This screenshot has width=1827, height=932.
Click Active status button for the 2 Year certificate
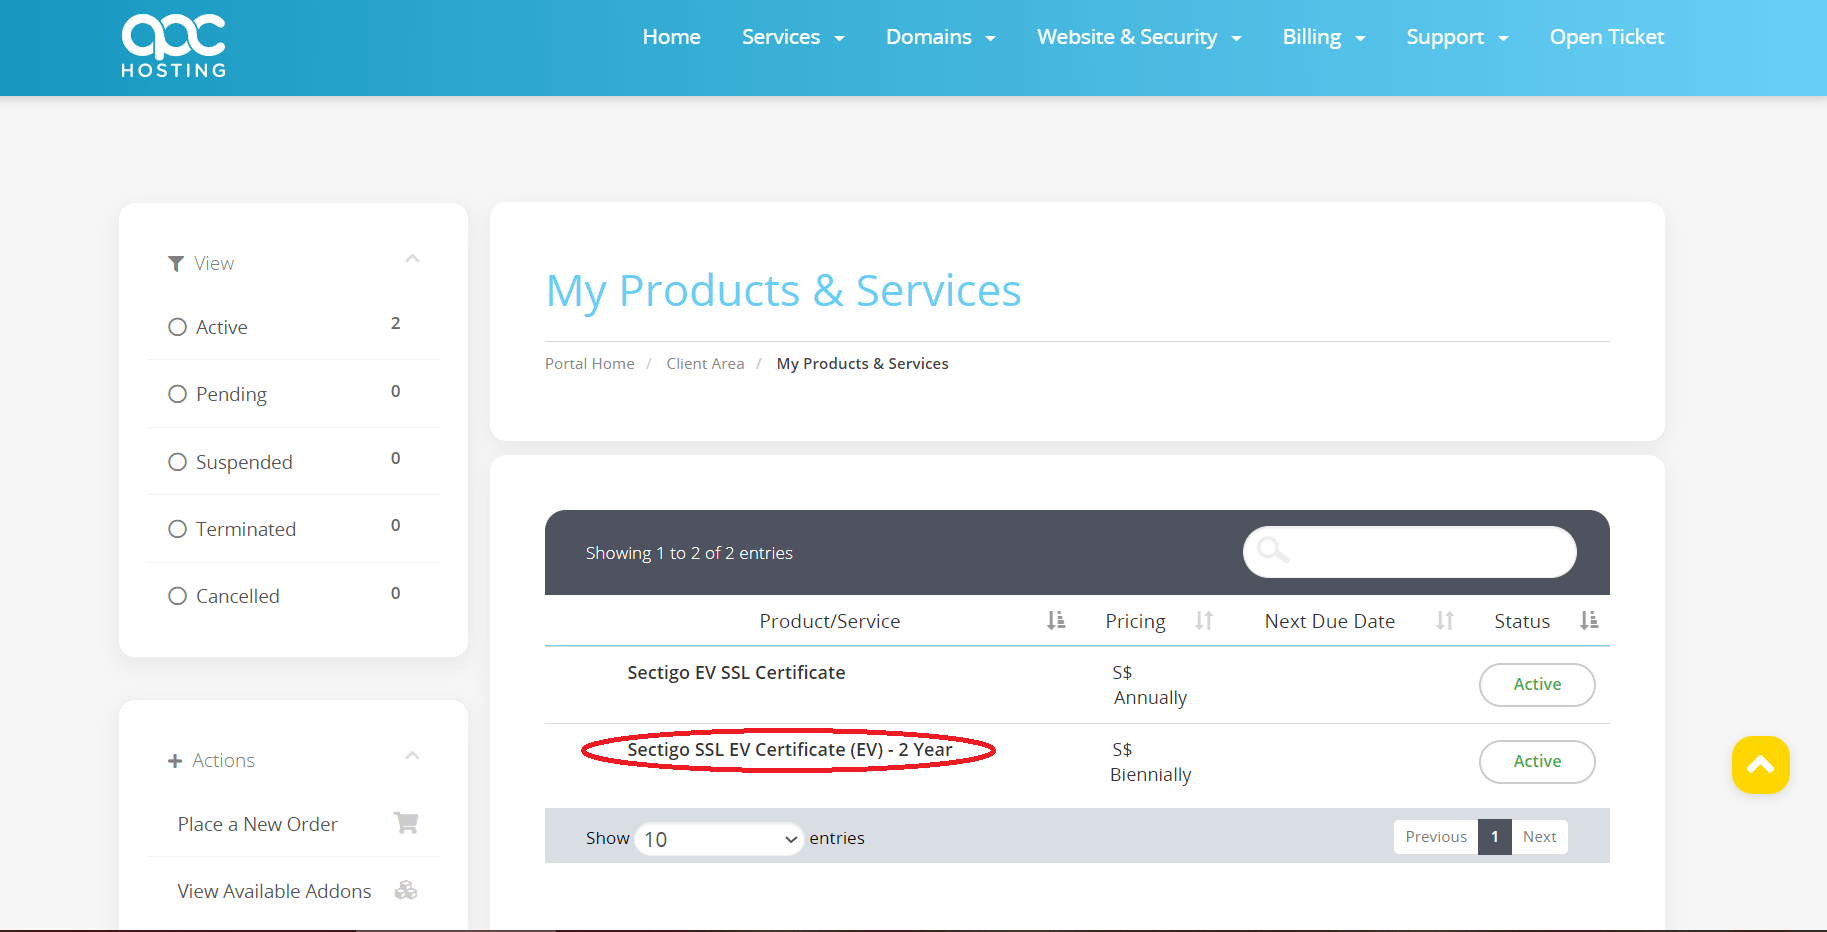coord(1537,762)
